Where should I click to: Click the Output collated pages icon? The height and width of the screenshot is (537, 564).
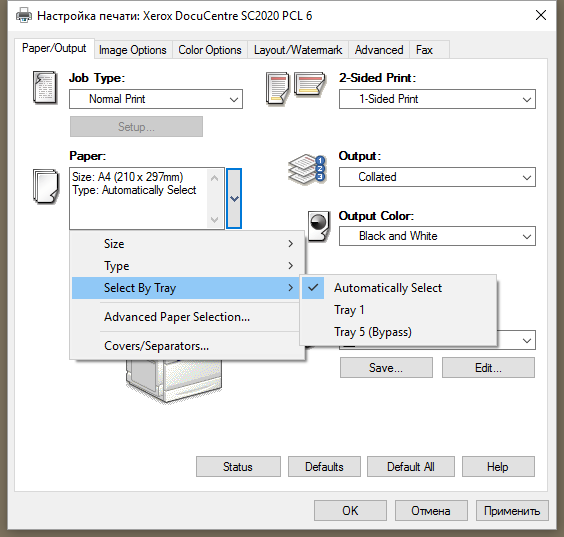click(307, 169)
